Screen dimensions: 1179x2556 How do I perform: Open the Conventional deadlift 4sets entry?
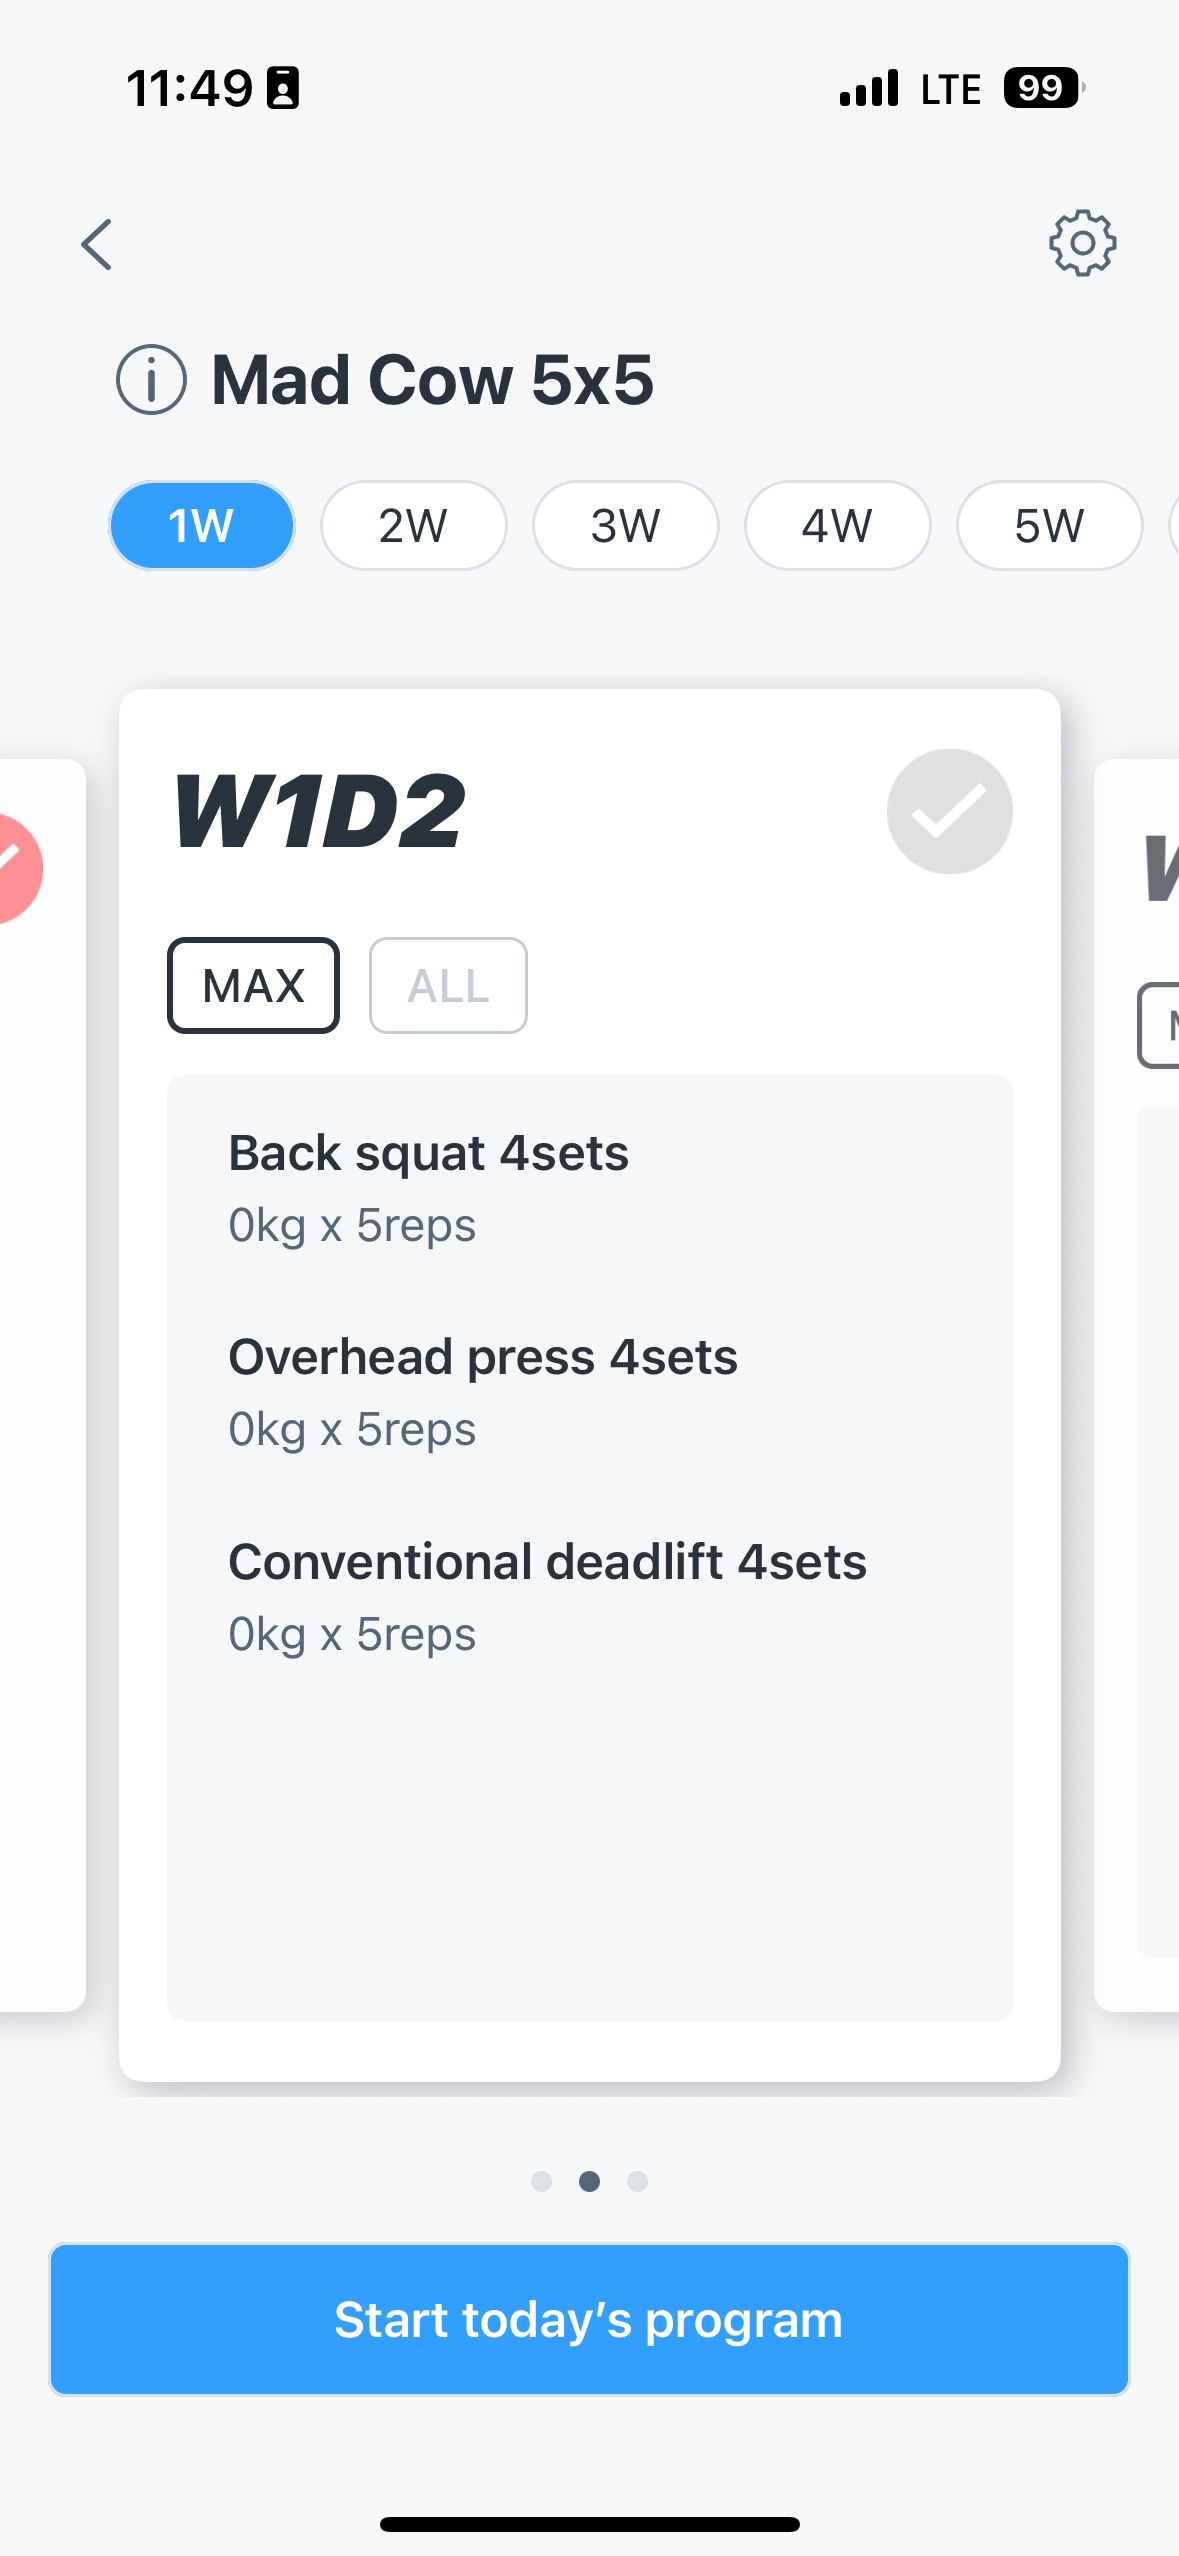547,1597
